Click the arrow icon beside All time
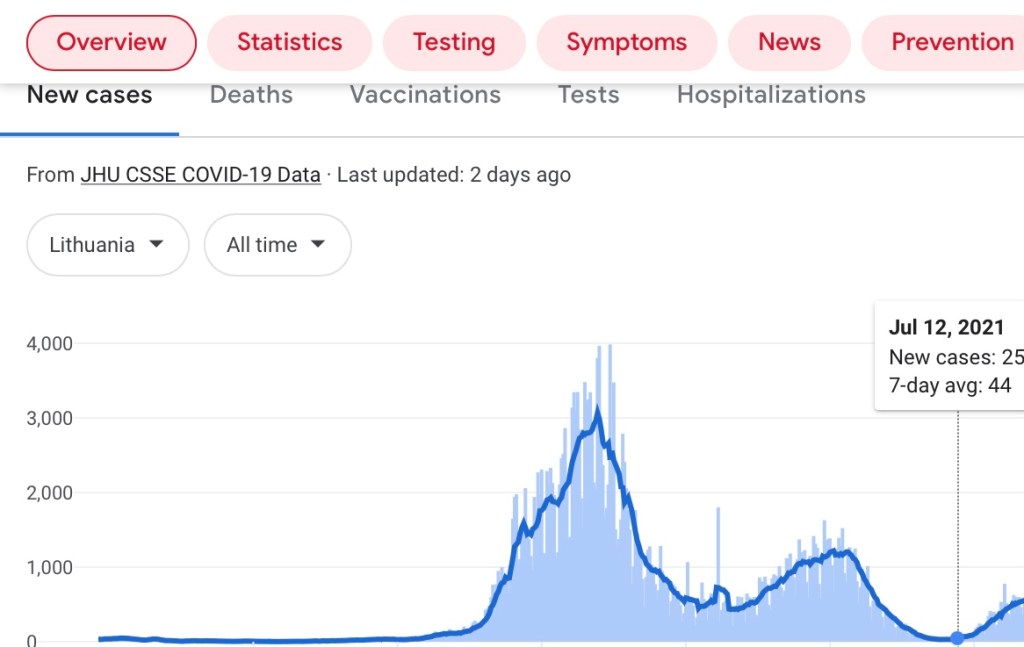The image size is (1024, 647). 318,245
